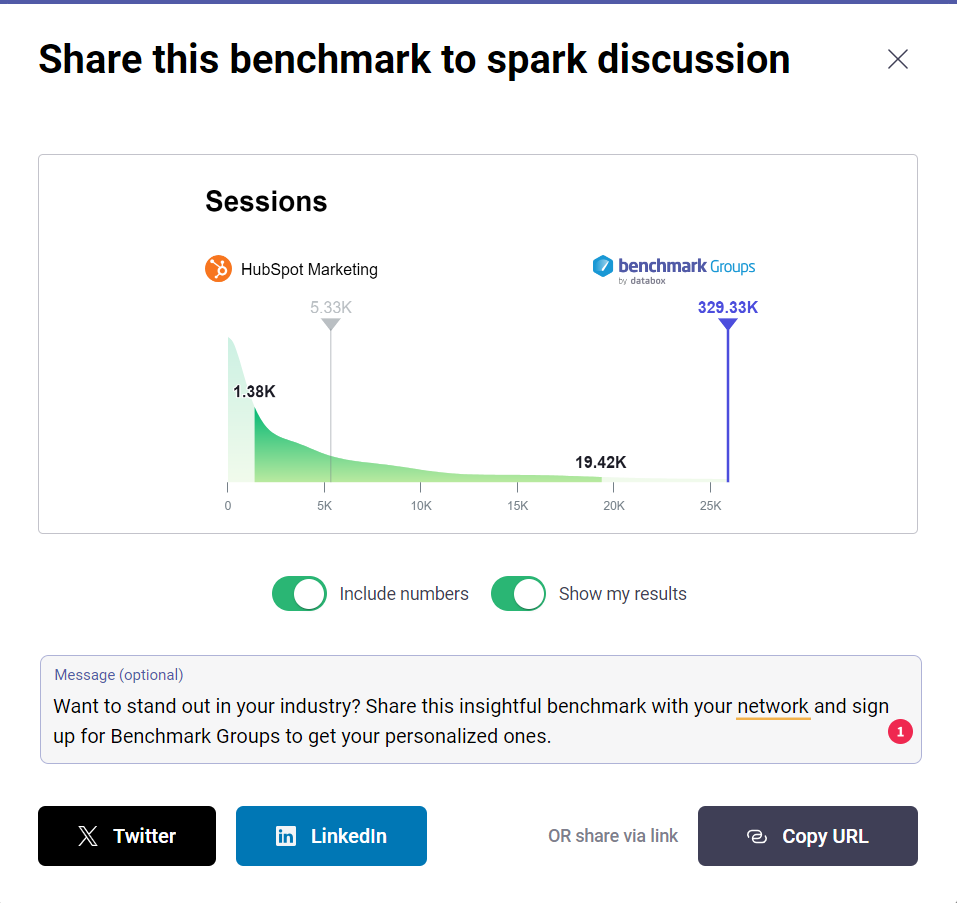Click the underlined word network in the message
This screenshot has width=957, height=903.
773,706
